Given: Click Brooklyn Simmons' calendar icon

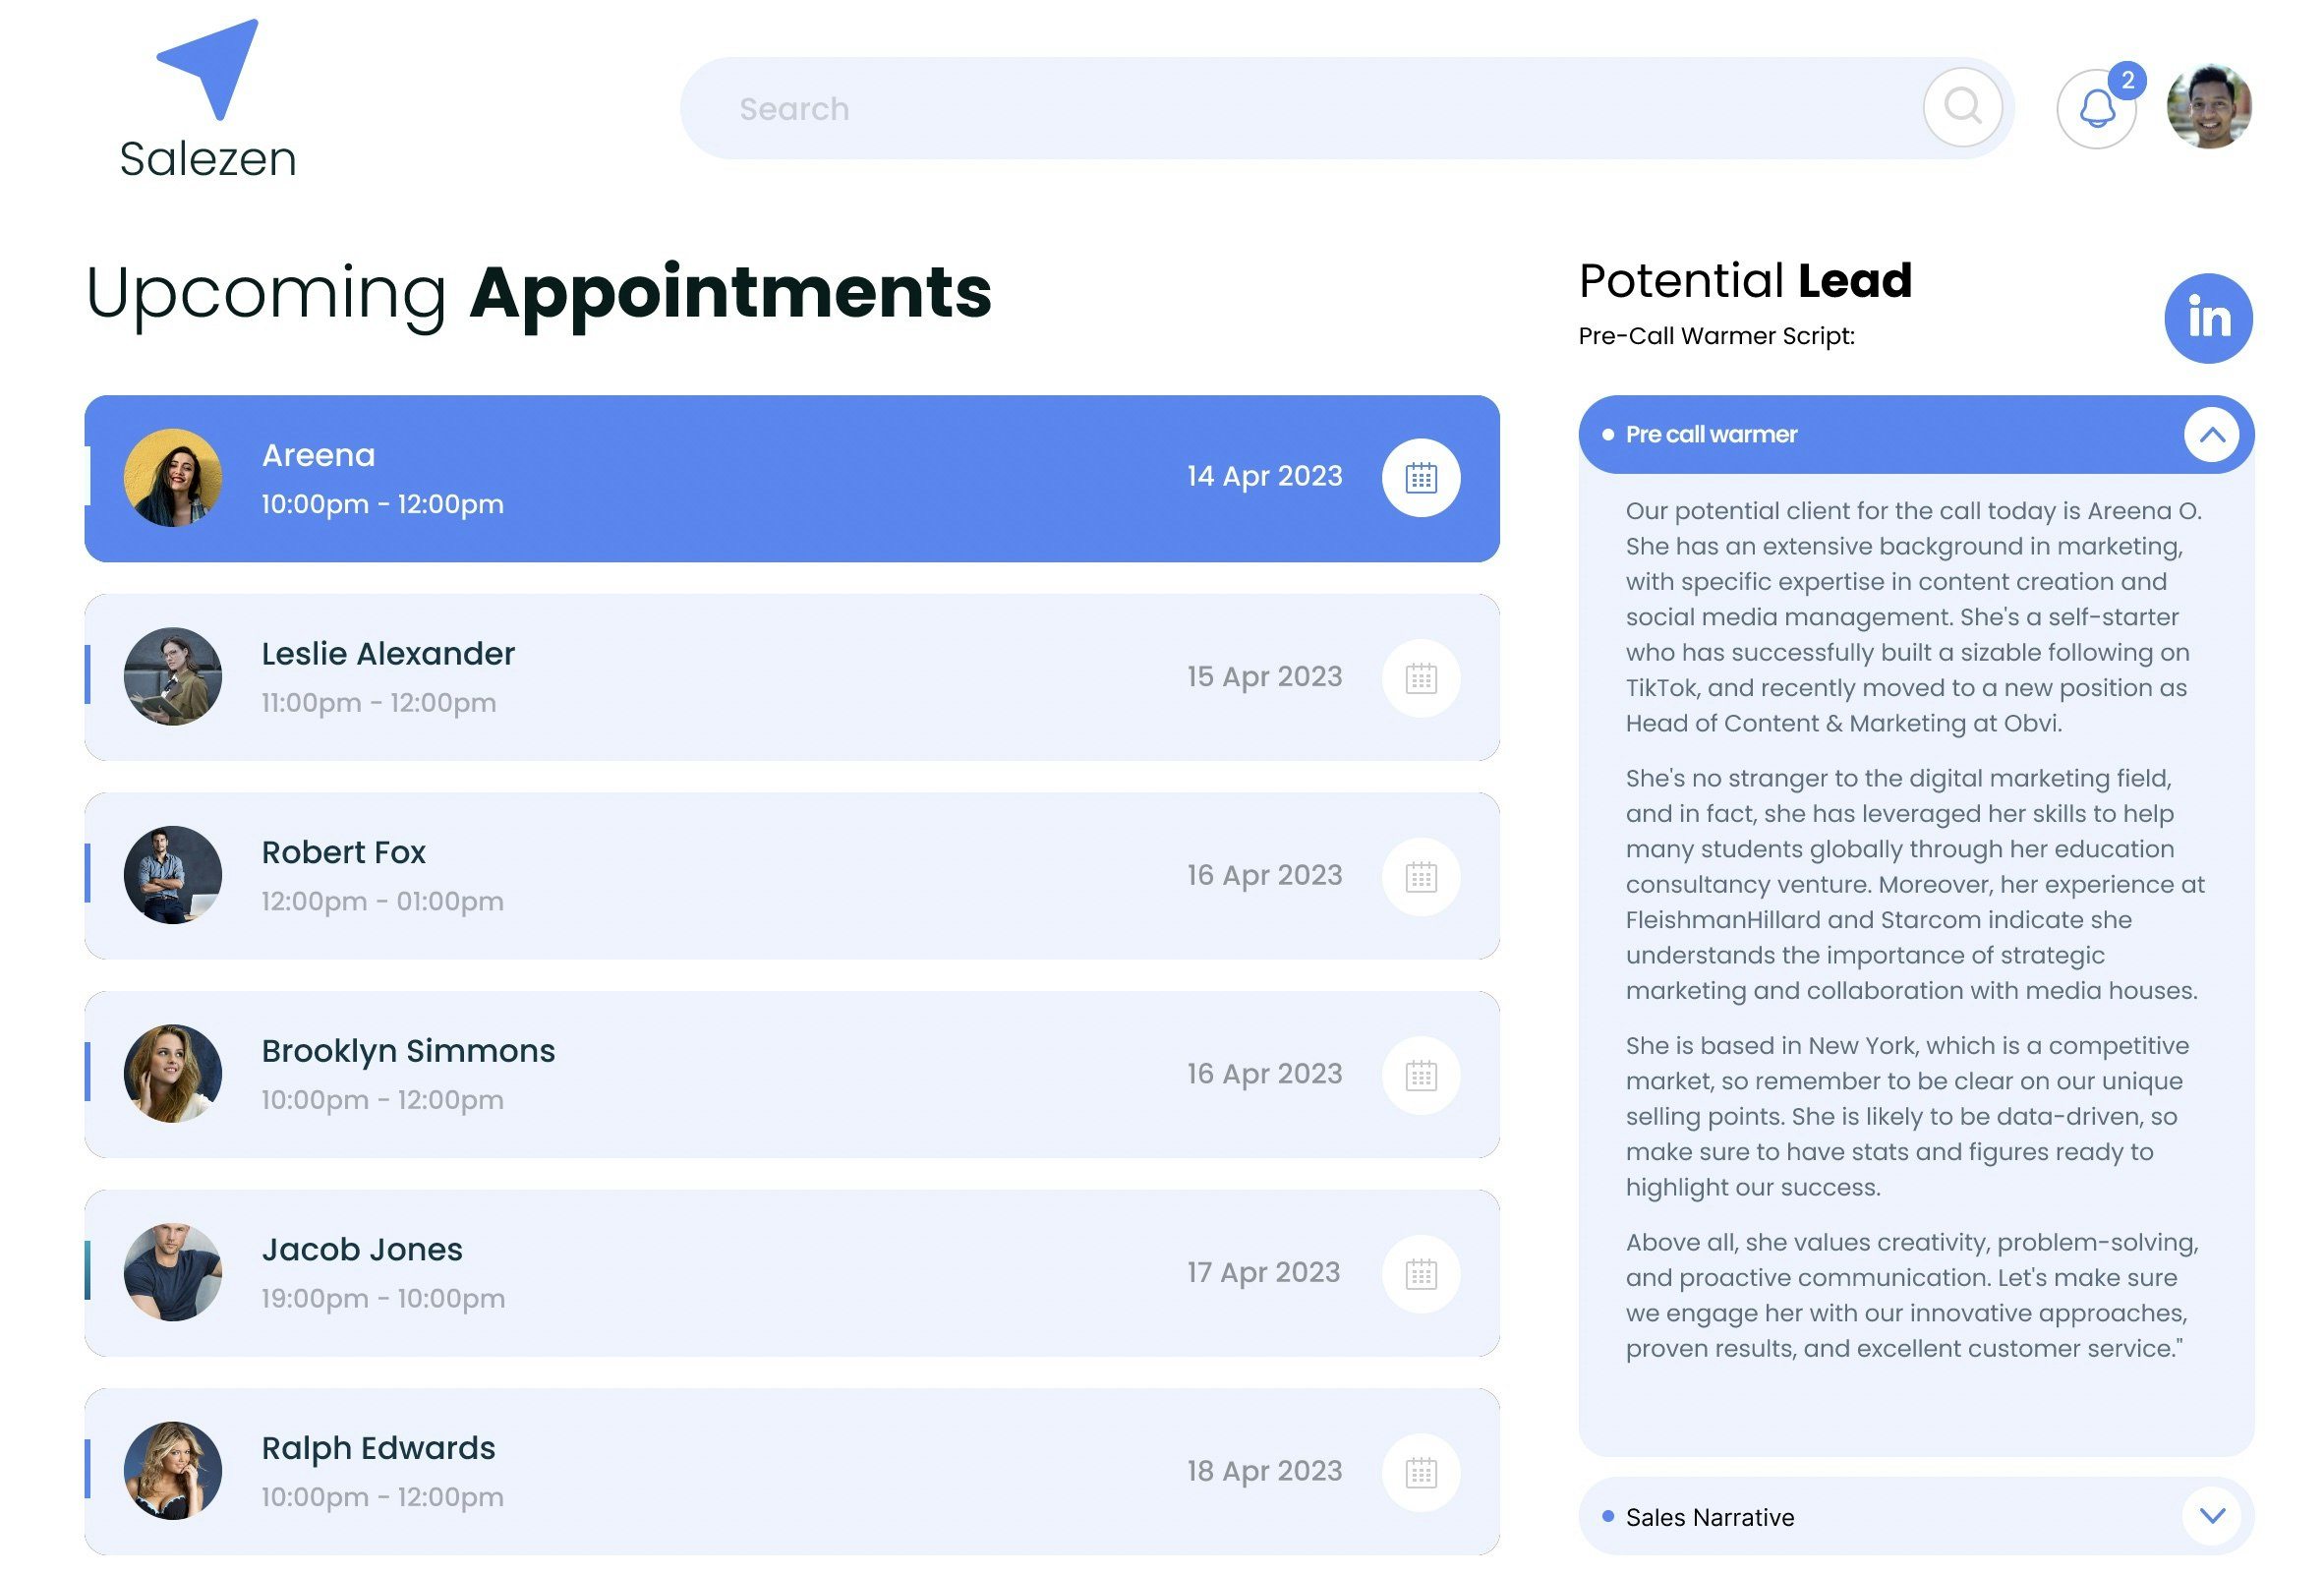Looking at the screenshot, I should pyautogui.click(x=1420, y=1075).
